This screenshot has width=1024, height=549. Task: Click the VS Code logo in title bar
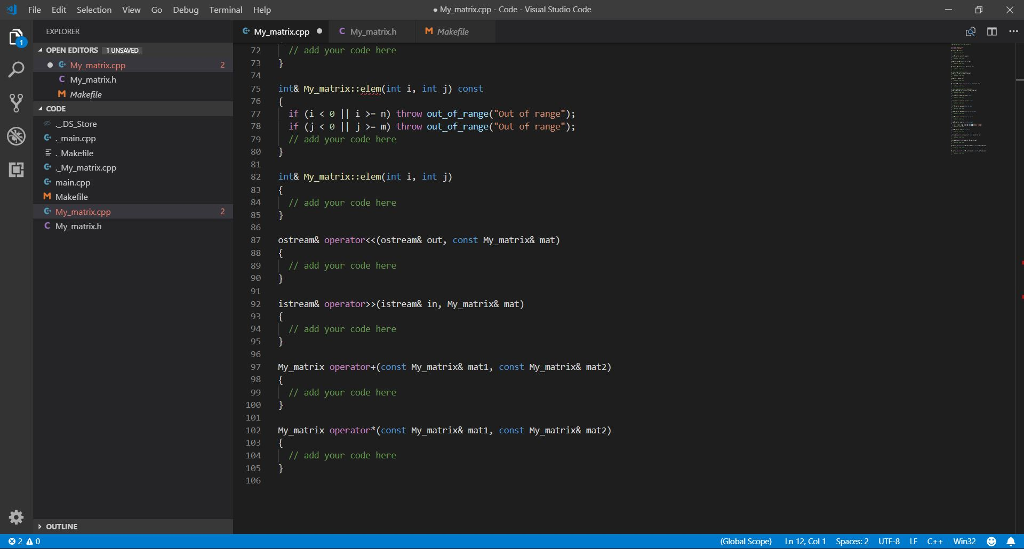click(x=11, y=10)
